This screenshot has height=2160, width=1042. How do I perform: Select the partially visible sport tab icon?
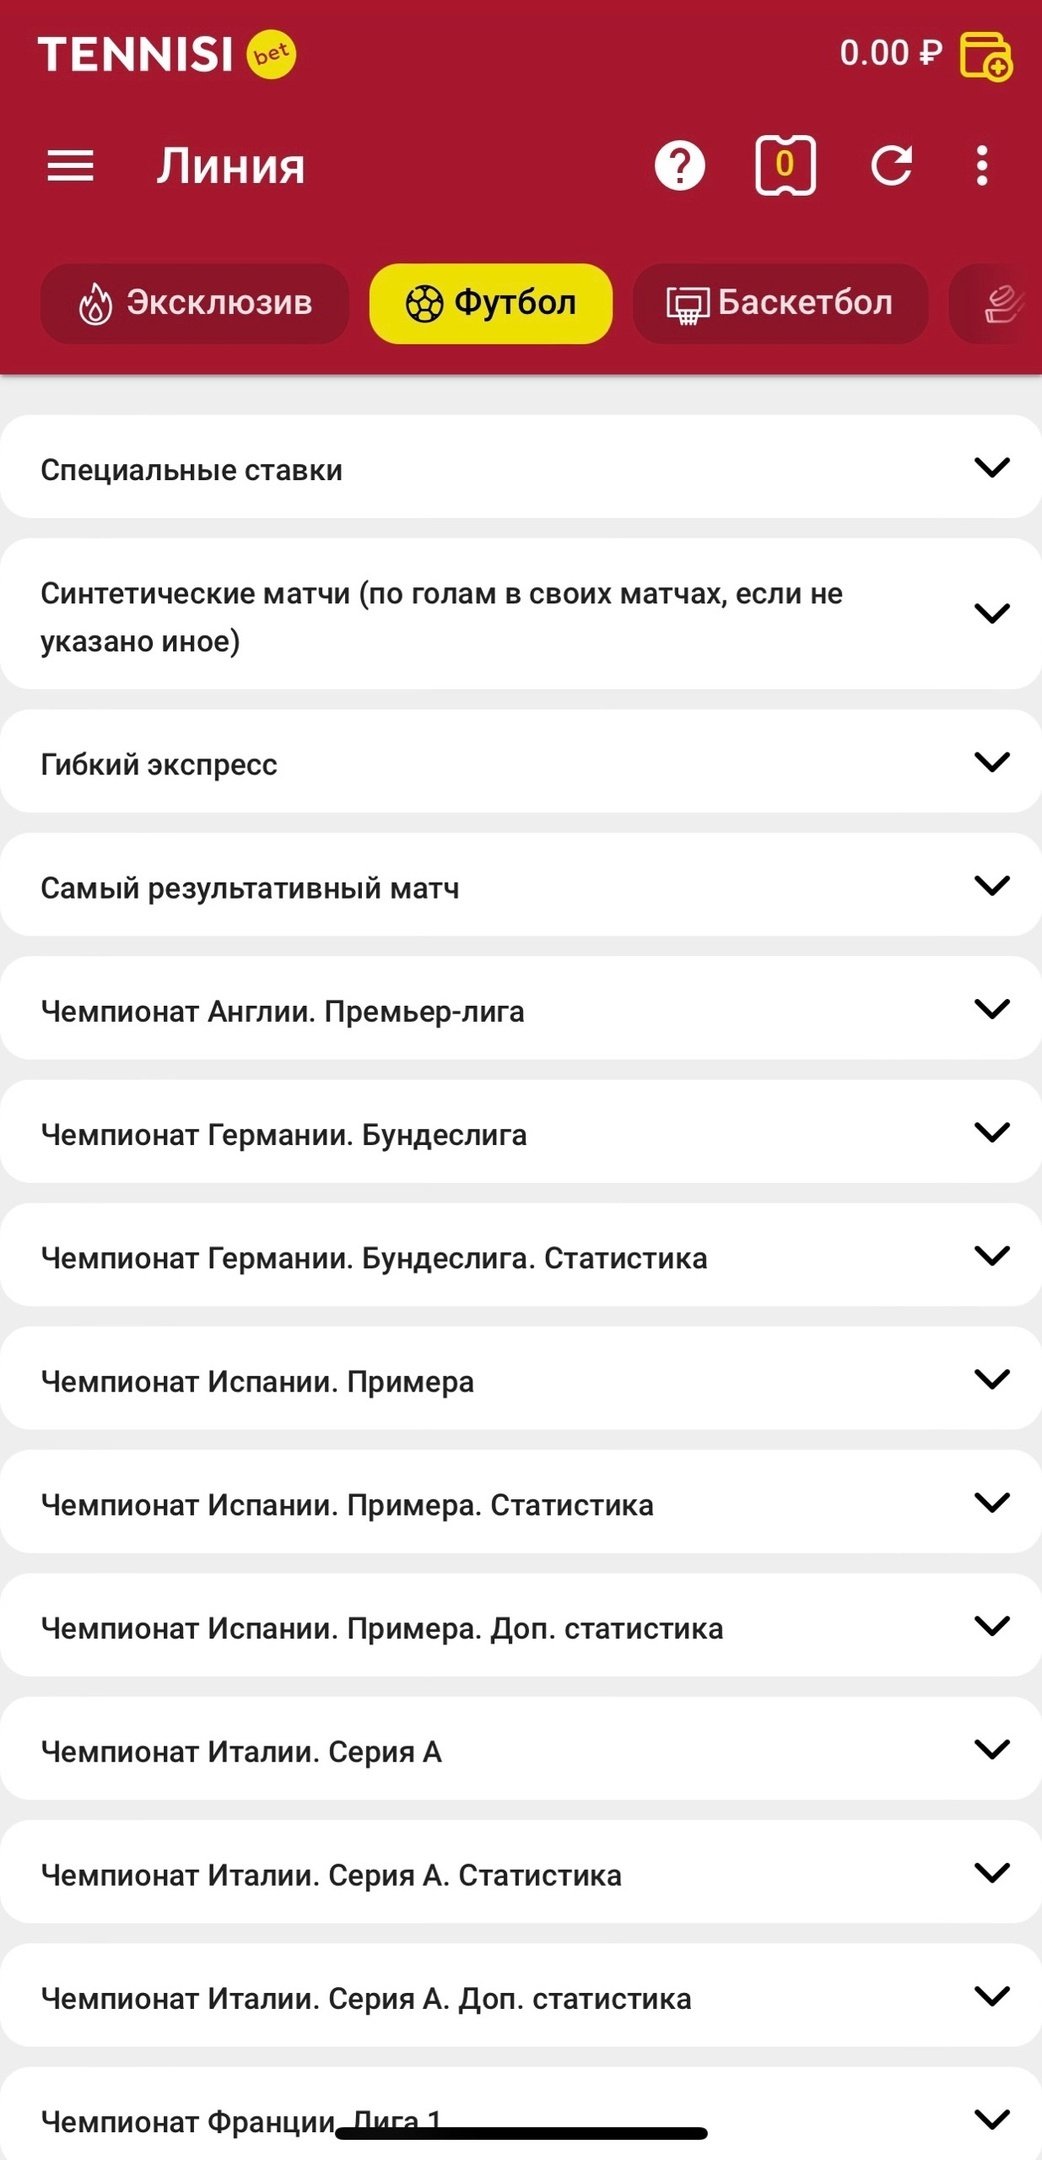point(1003,304)
